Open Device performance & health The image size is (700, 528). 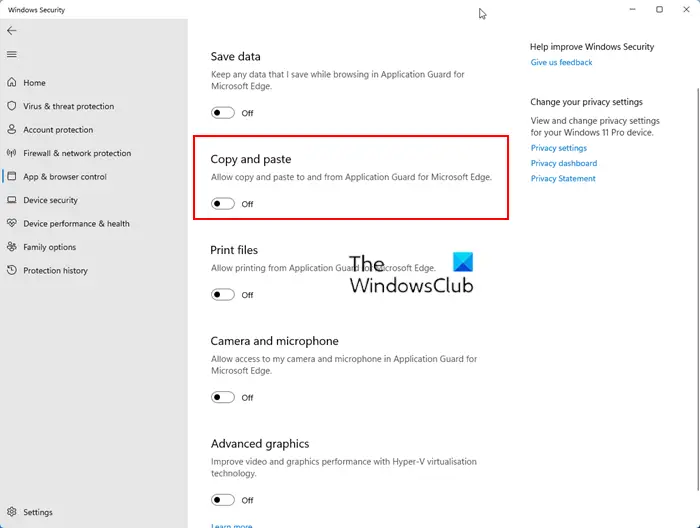(94, 224)
